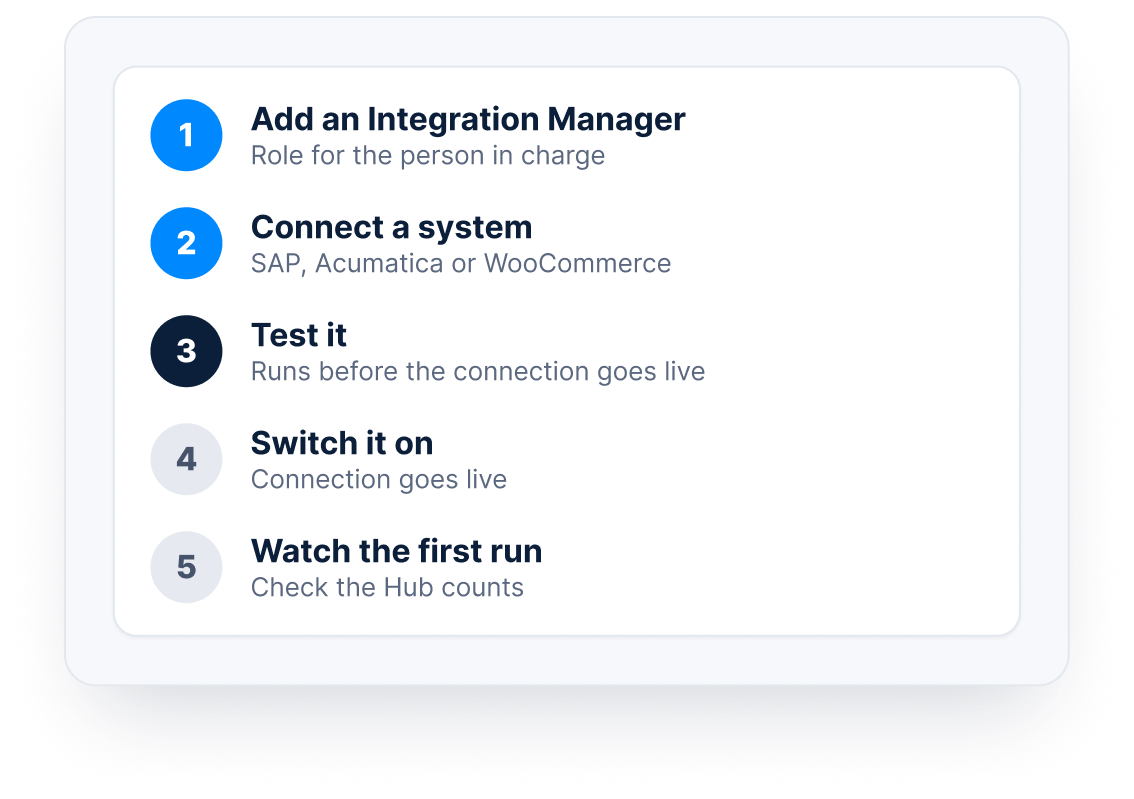Select the step 2 blue circle

coord(187,243)
